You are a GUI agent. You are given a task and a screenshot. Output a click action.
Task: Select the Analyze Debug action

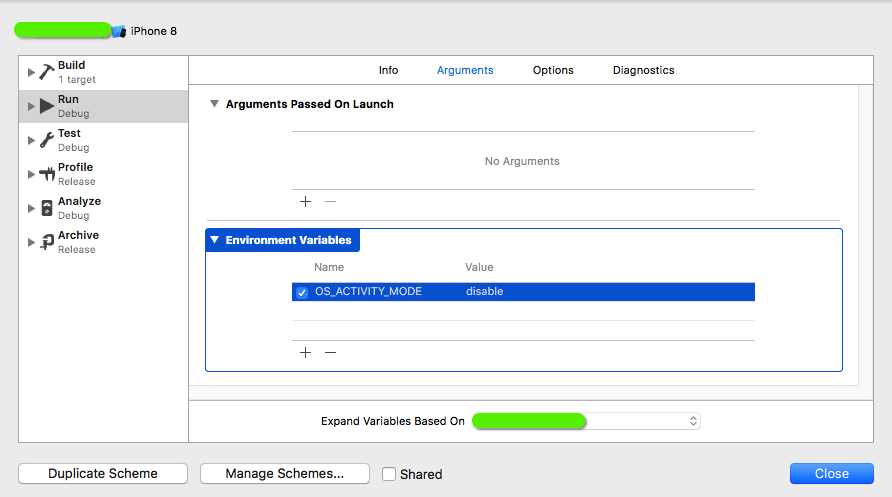click(104, 208)
